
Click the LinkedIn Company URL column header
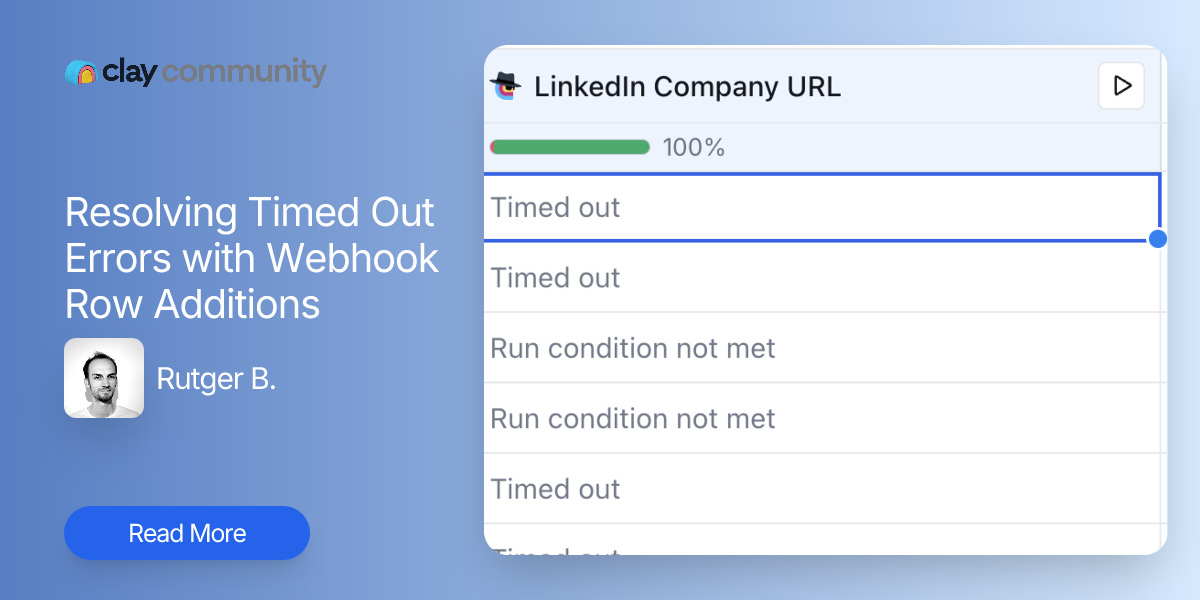tap(688, 87)
